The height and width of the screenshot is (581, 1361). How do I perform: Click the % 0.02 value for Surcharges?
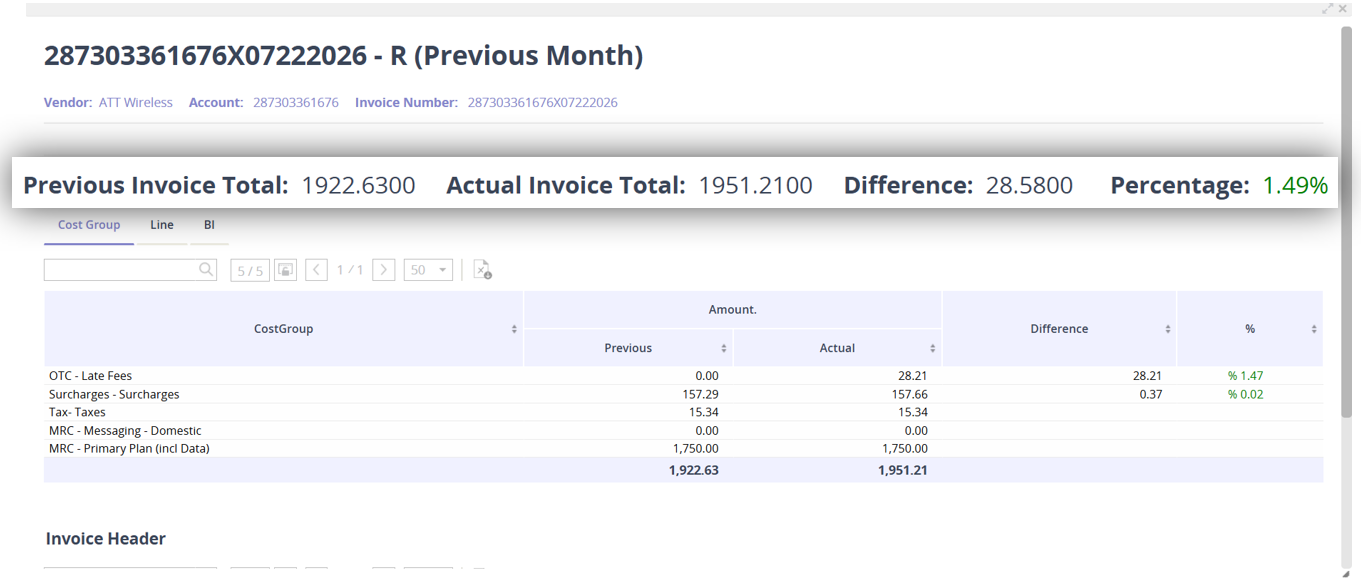coord(1246,394)
